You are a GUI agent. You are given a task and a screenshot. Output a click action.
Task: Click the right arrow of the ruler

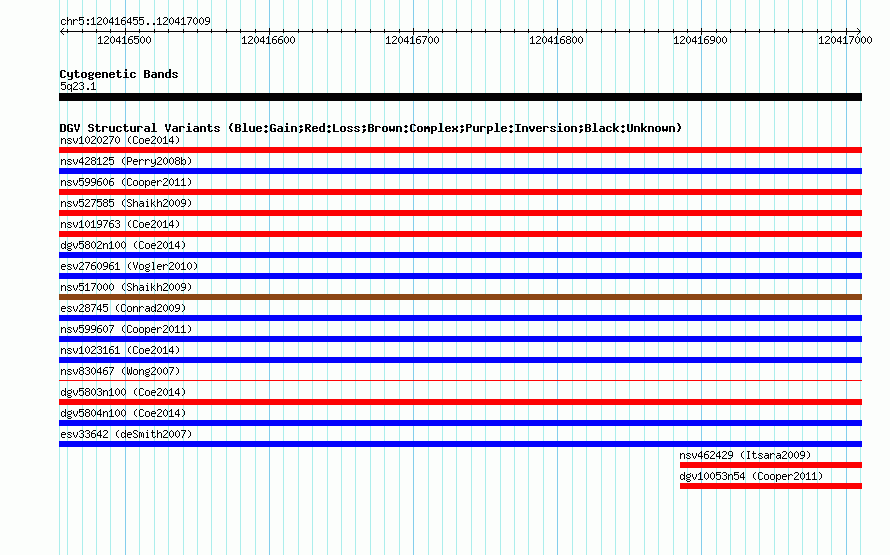(858, 31)
